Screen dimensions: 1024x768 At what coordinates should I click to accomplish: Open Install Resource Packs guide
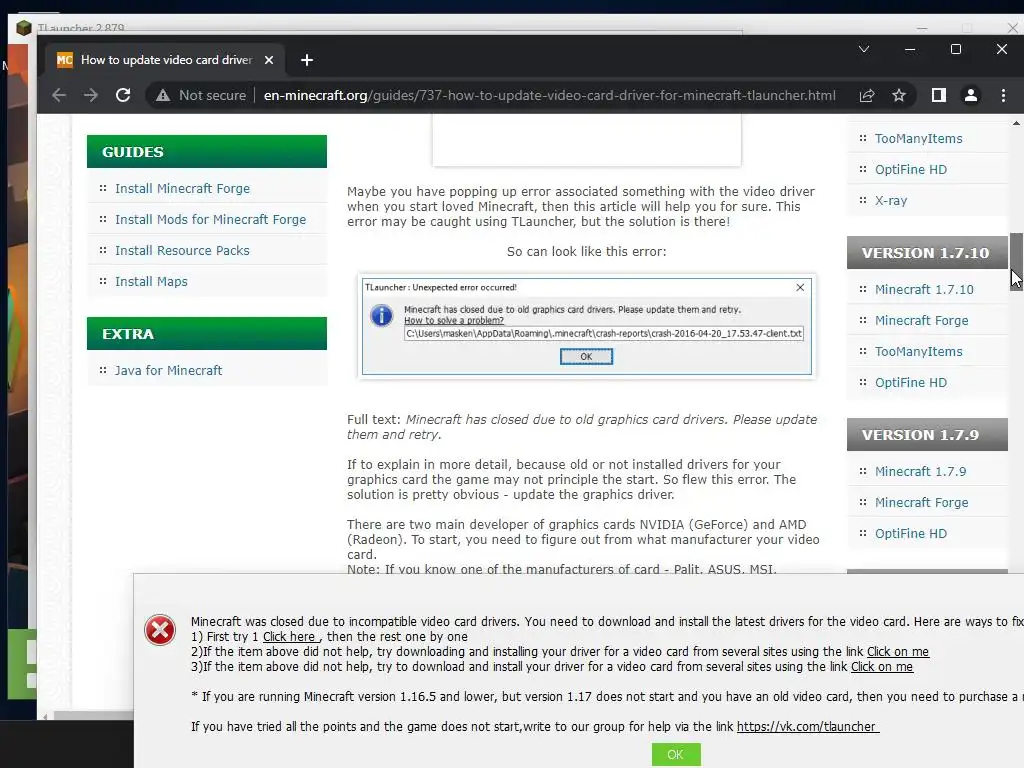(182, 251)
